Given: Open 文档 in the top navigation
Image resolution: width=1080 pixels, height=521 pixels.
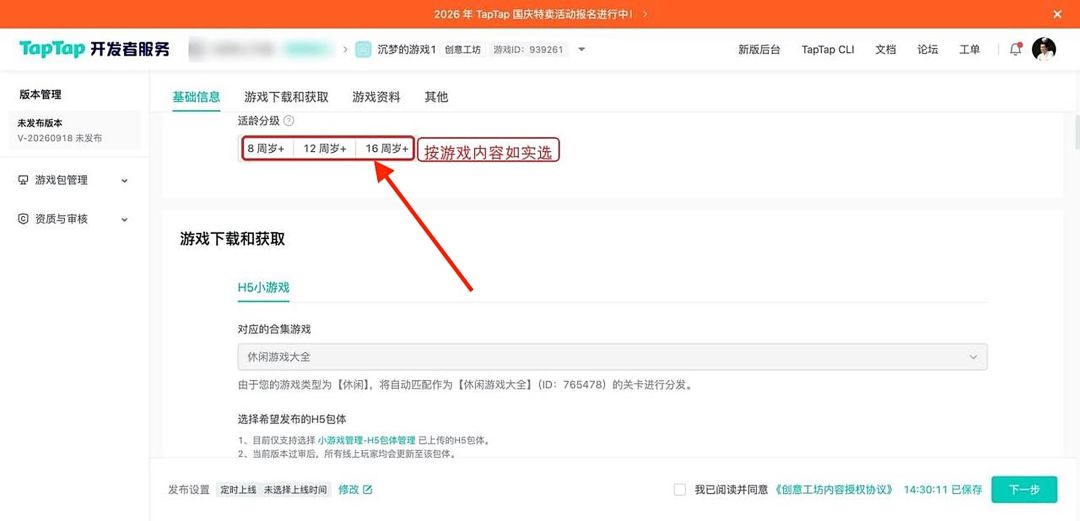Looking at the screenshot, I should 885,50.
